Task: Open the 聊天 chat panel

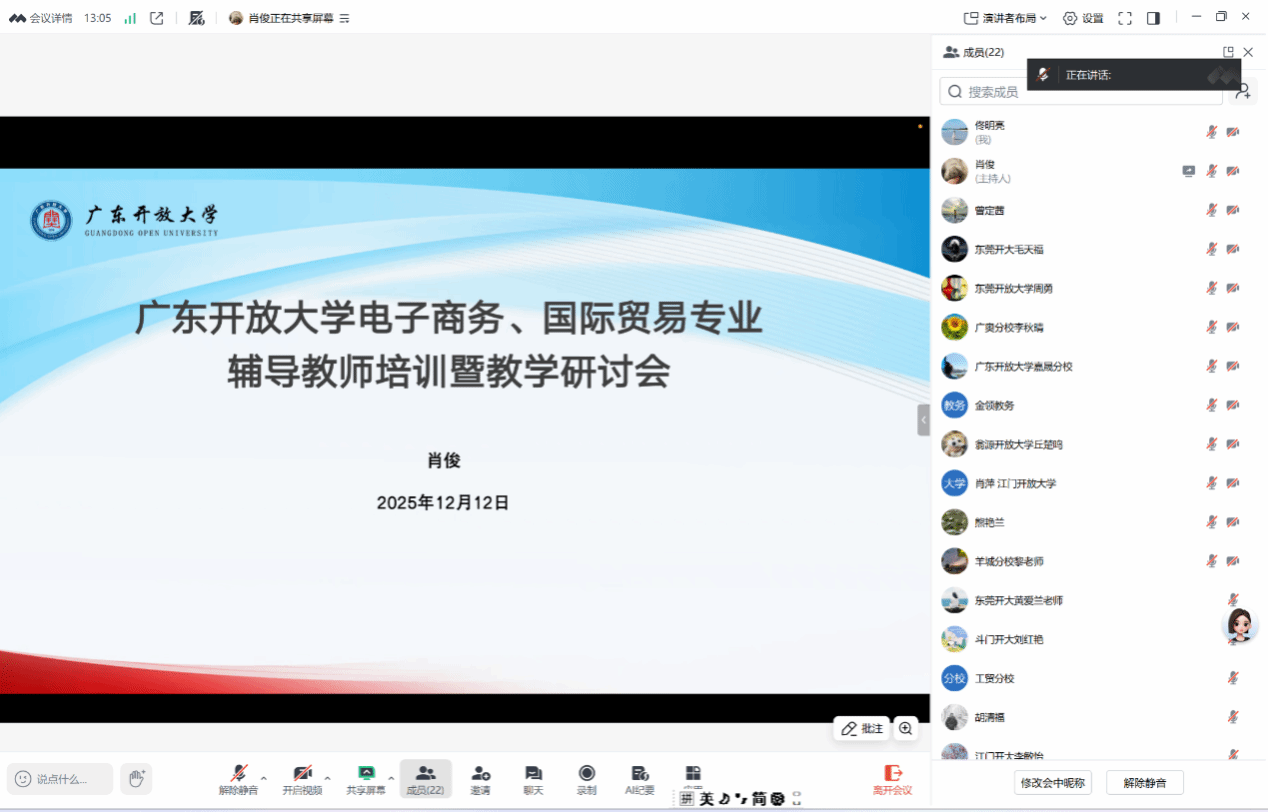Action: coord(533,779)
